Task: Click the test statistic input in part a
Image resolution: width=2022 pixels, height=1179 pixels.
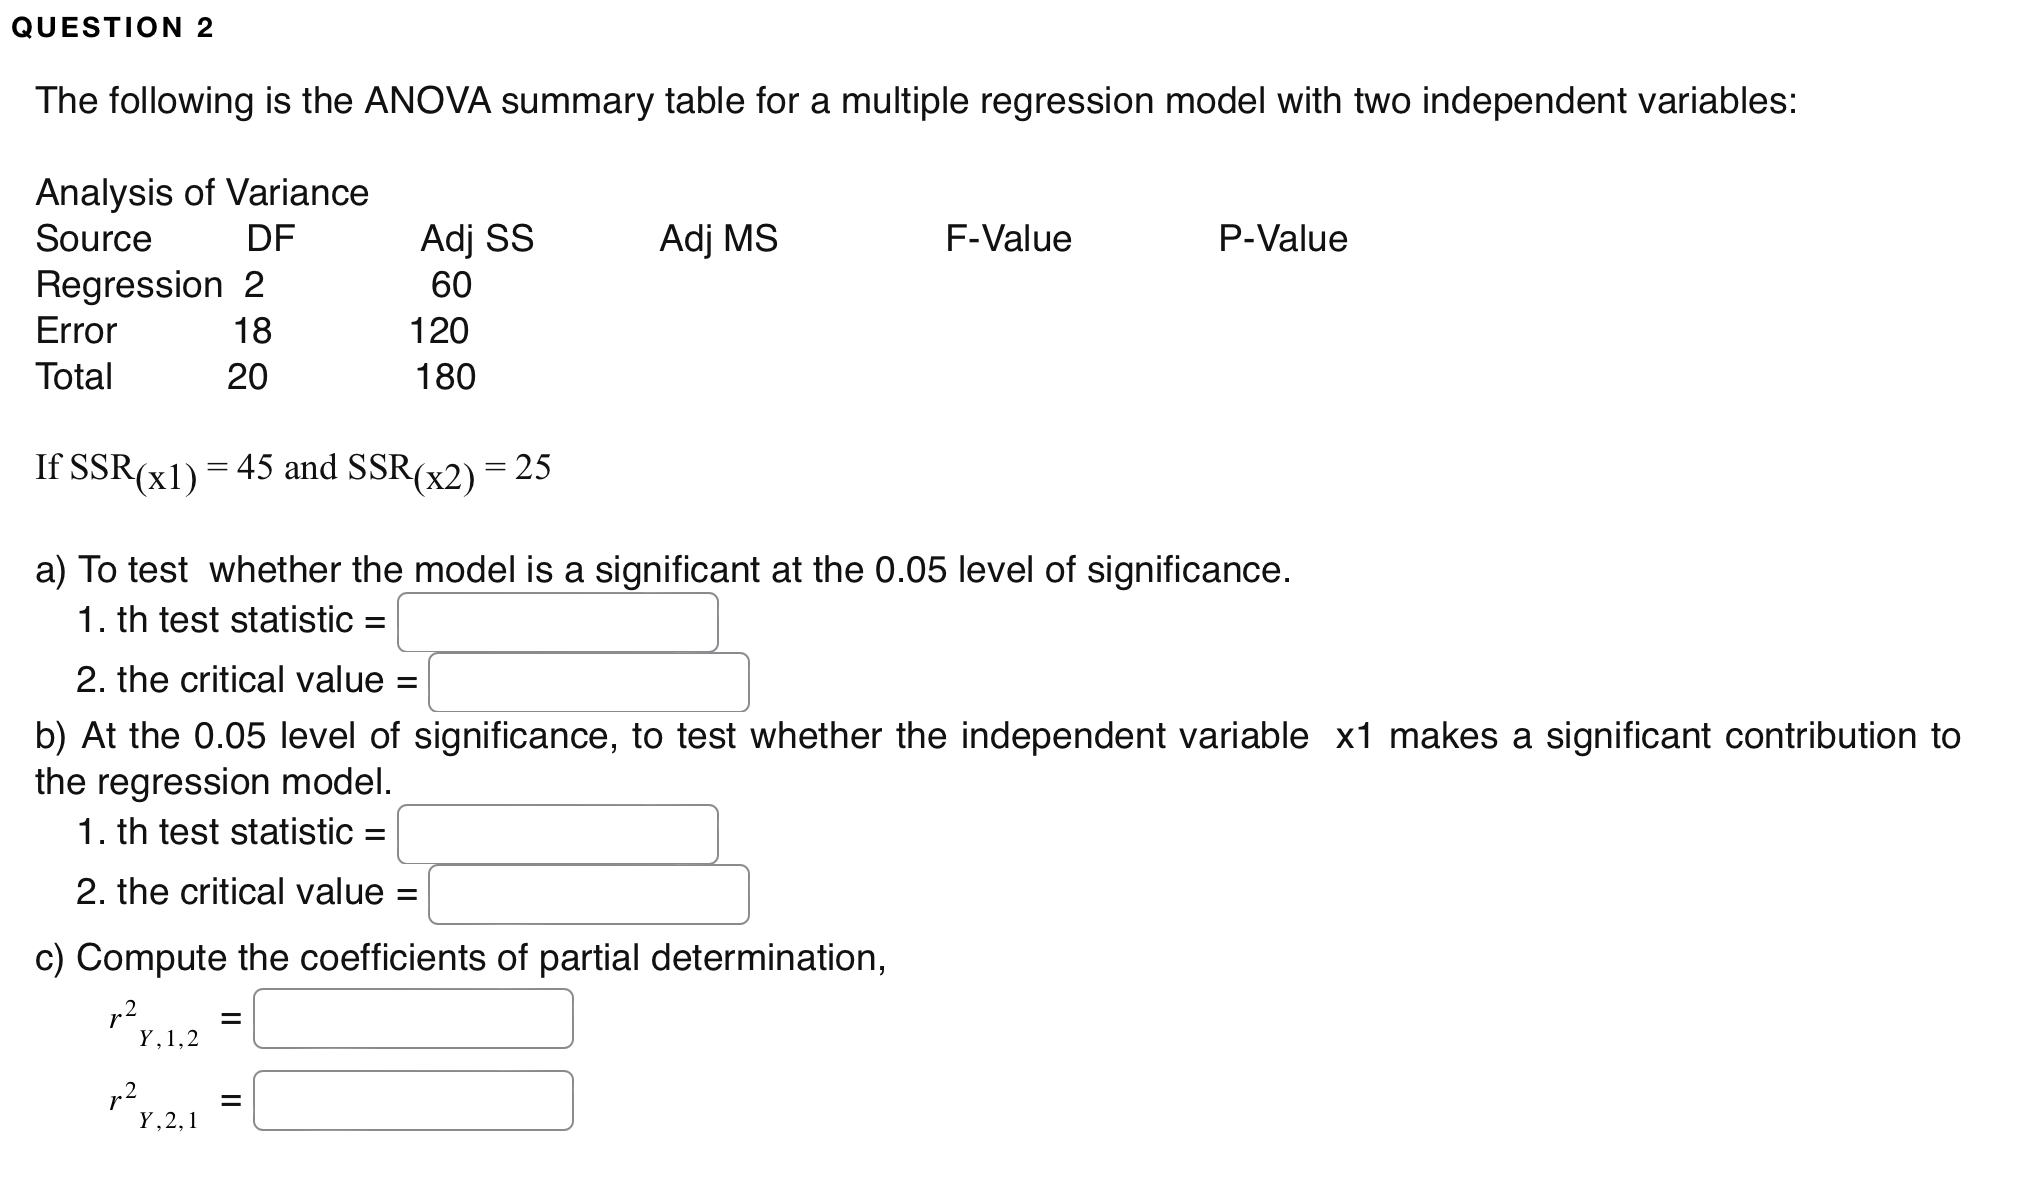Action: coord(557,622)
